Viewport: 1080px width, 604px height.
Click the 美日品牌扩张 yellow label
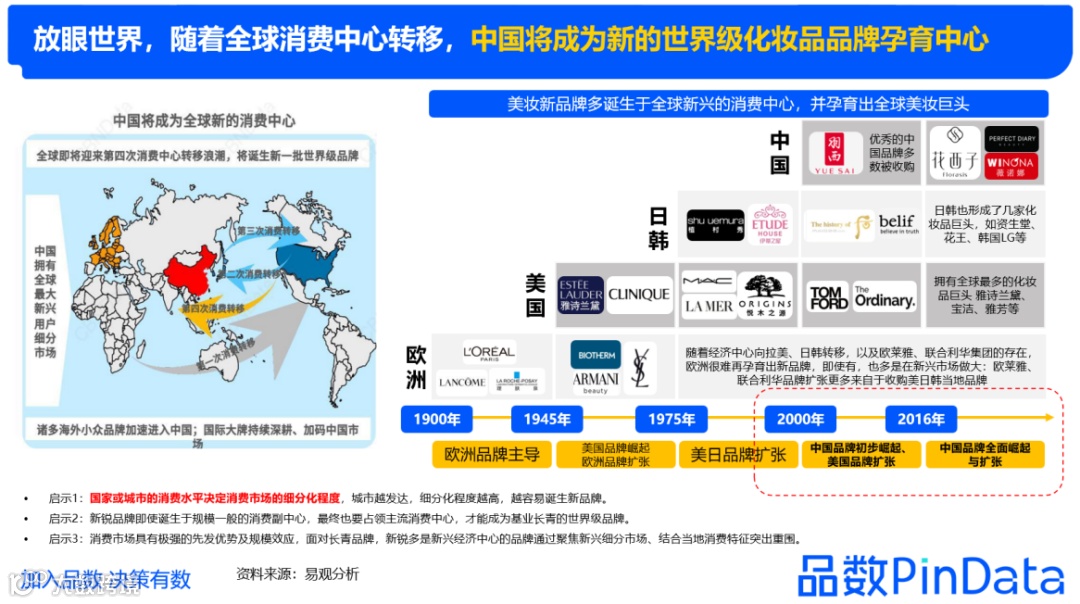pyautogui.click(x=738, y=455)
